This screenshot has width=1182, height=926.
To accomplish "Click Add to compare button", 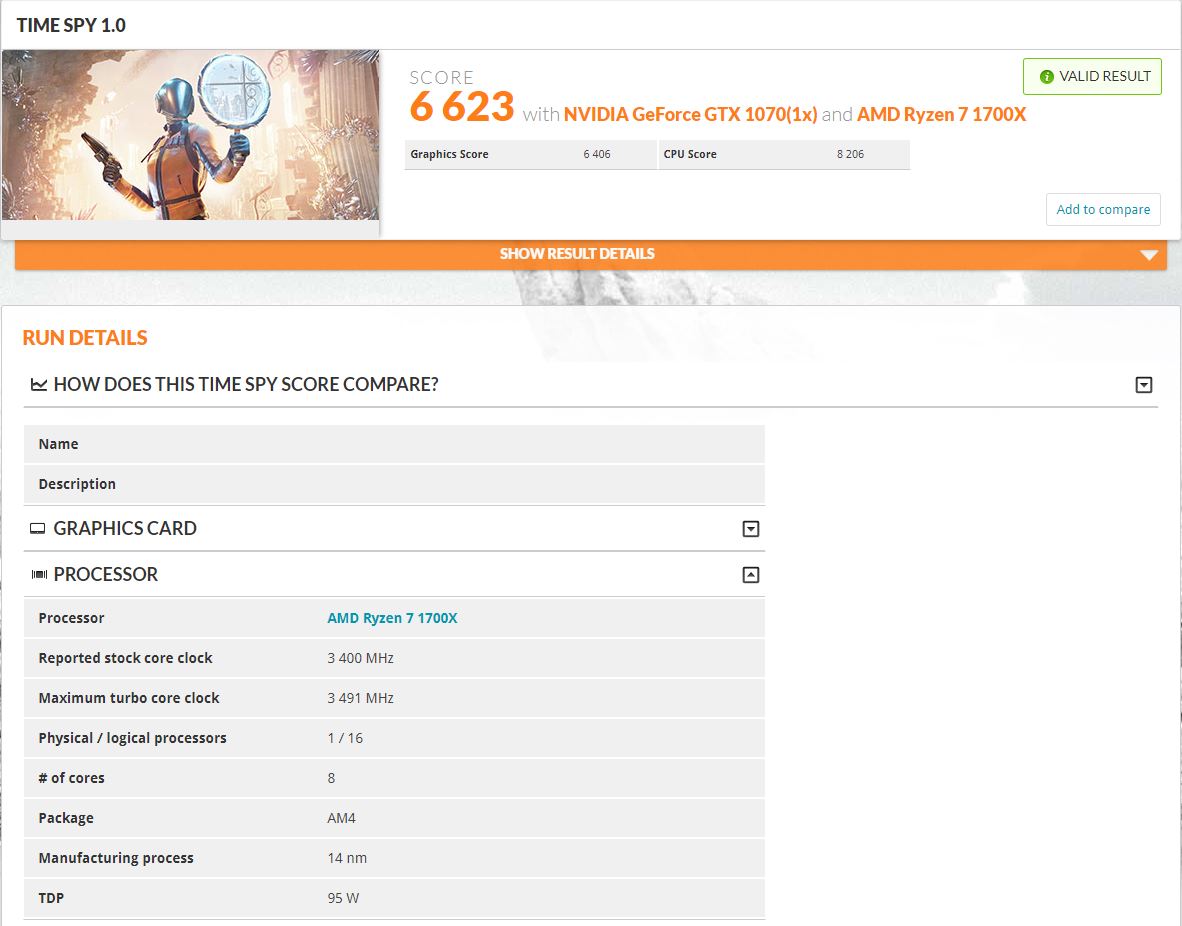I will point(1103,210).
